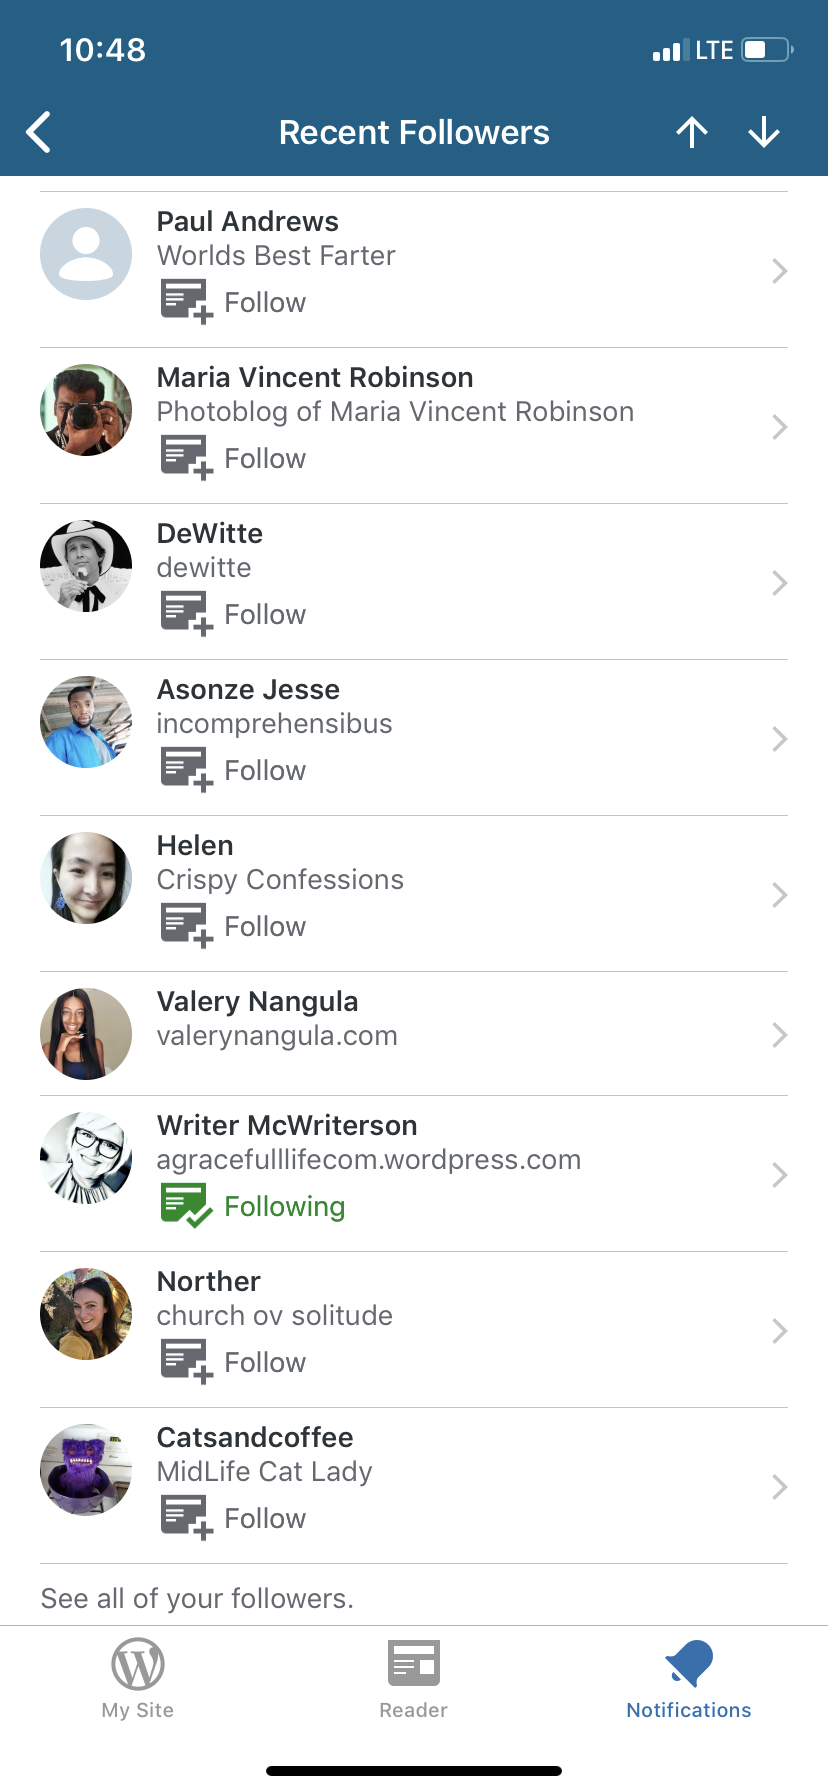View DeWitte's profile picture
The width and height of the screenshot is (828, 1792).
click(86, 566)
